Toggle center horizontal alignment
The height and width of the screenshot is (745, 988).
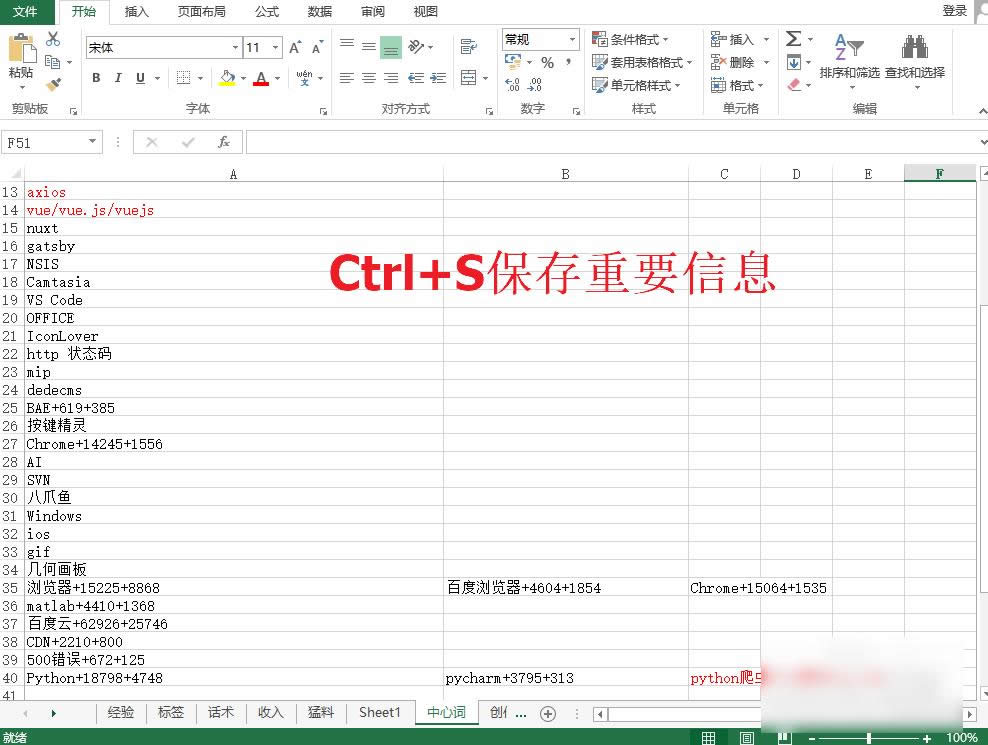(368, 78)
